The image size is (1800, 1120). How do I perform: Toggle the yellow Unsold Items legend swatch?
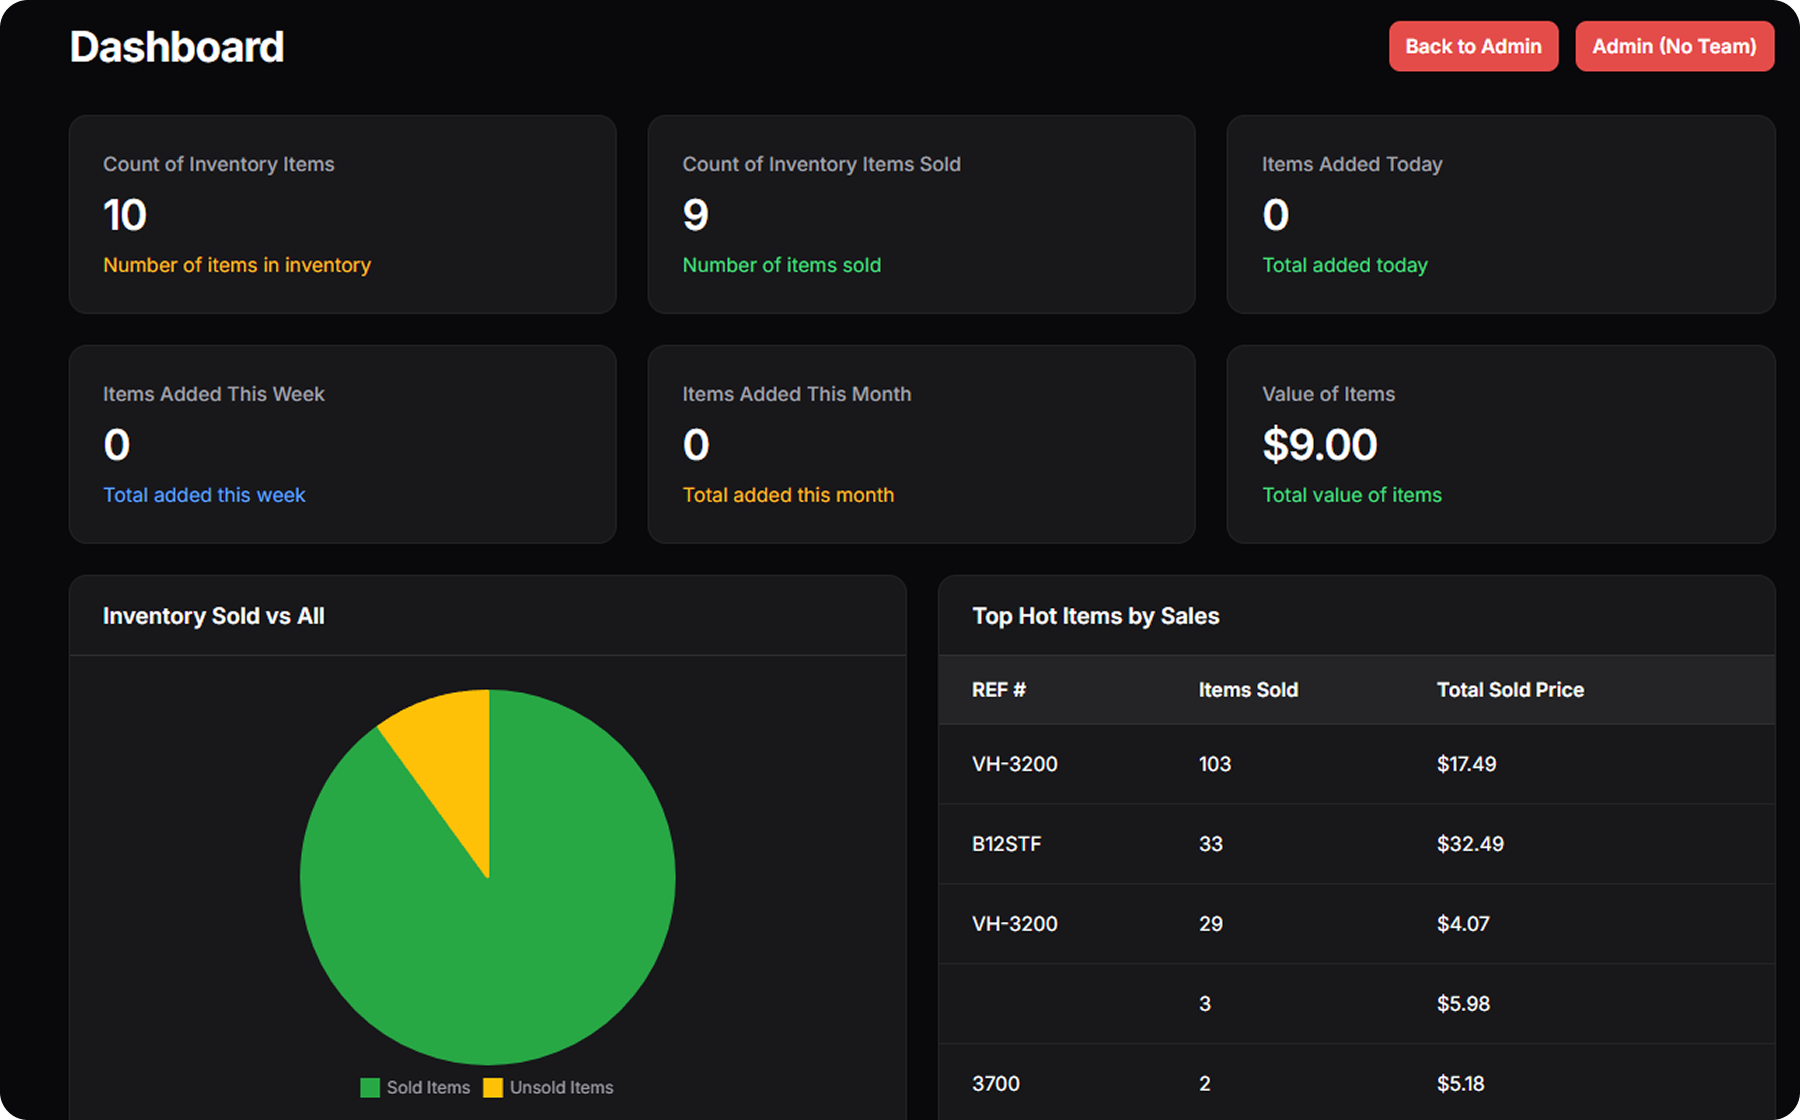click(x=493, y=1087)
